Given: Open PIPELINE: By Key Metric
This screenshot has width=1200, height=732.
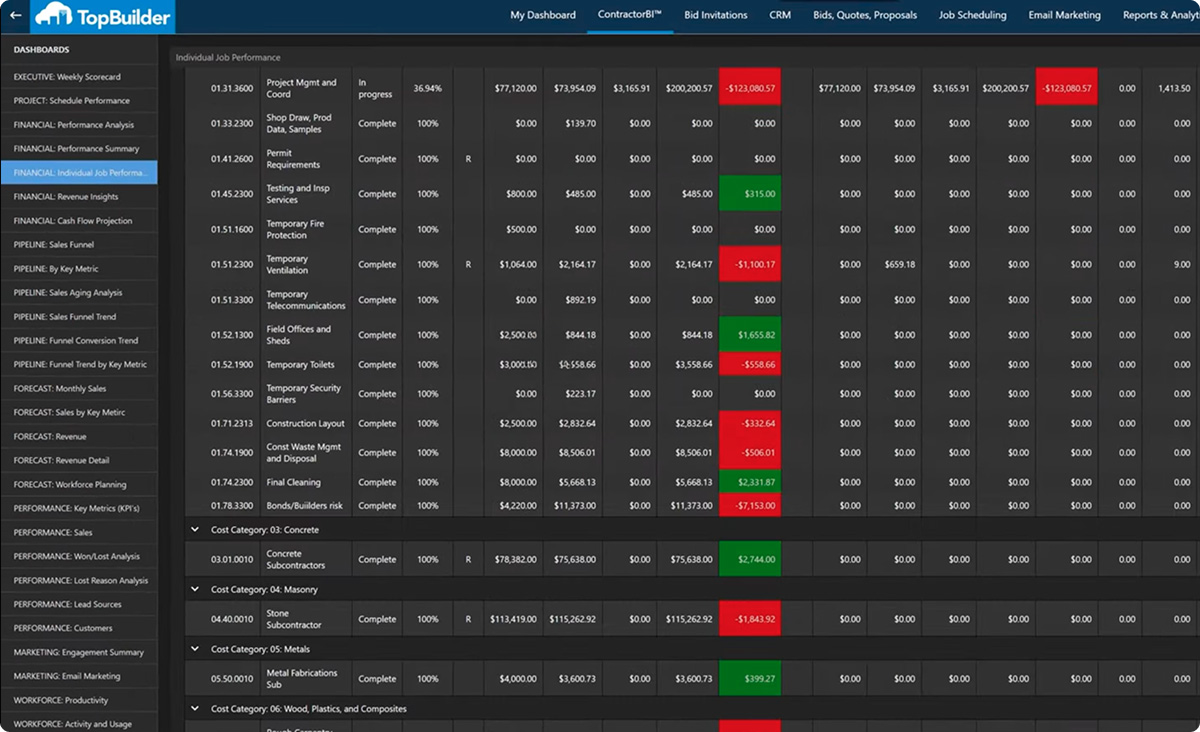Looking at the screenshot, I should pos(79,269).
